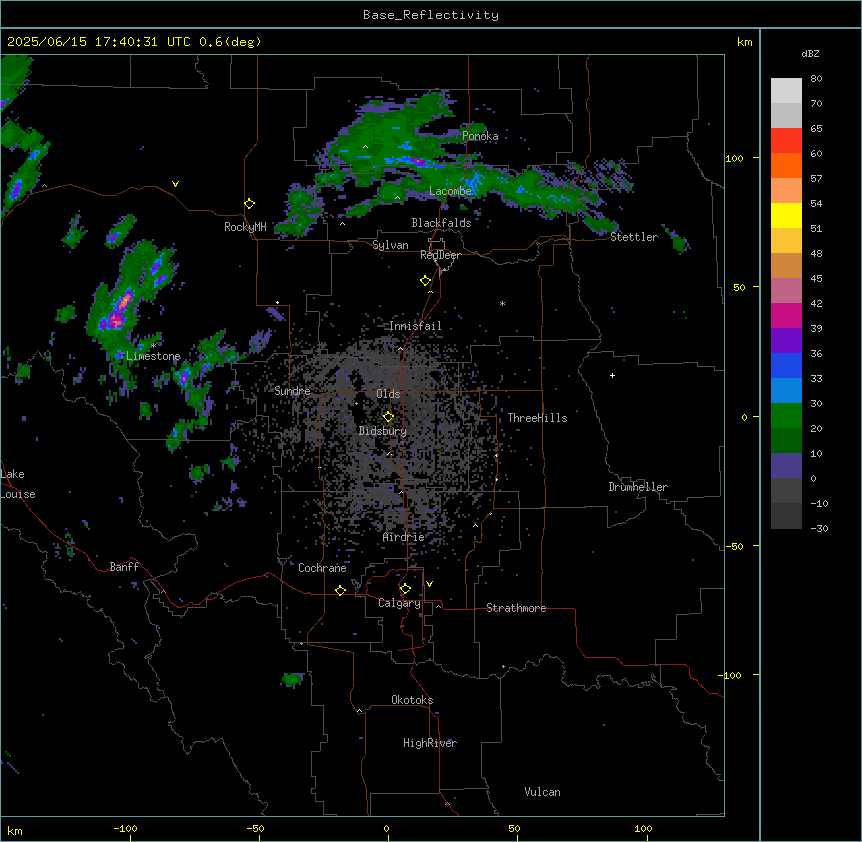Click the km unit label at bottom left
The width and height of the screenshot is (862, 842).
(15, 830)
